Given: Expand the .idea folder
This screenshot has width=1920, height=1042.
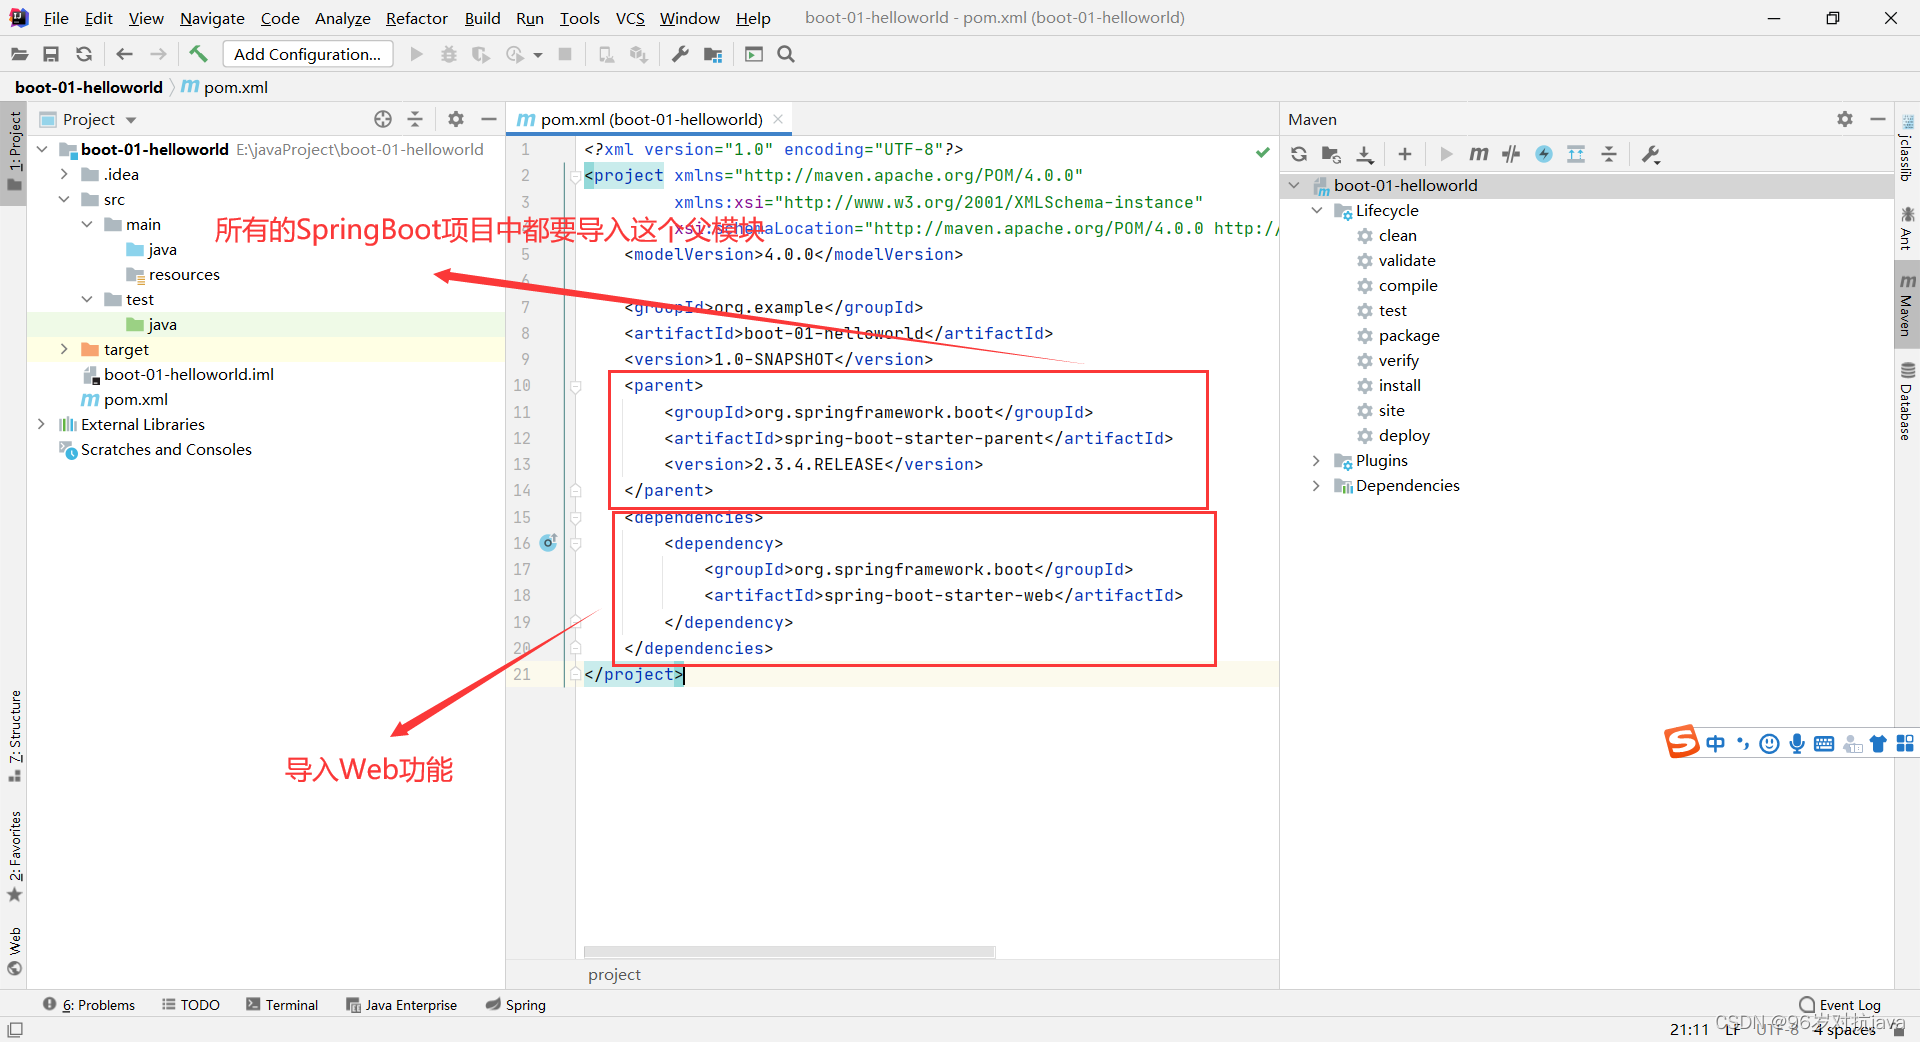Looking at the screenshot, I should [x=65, y=174].
